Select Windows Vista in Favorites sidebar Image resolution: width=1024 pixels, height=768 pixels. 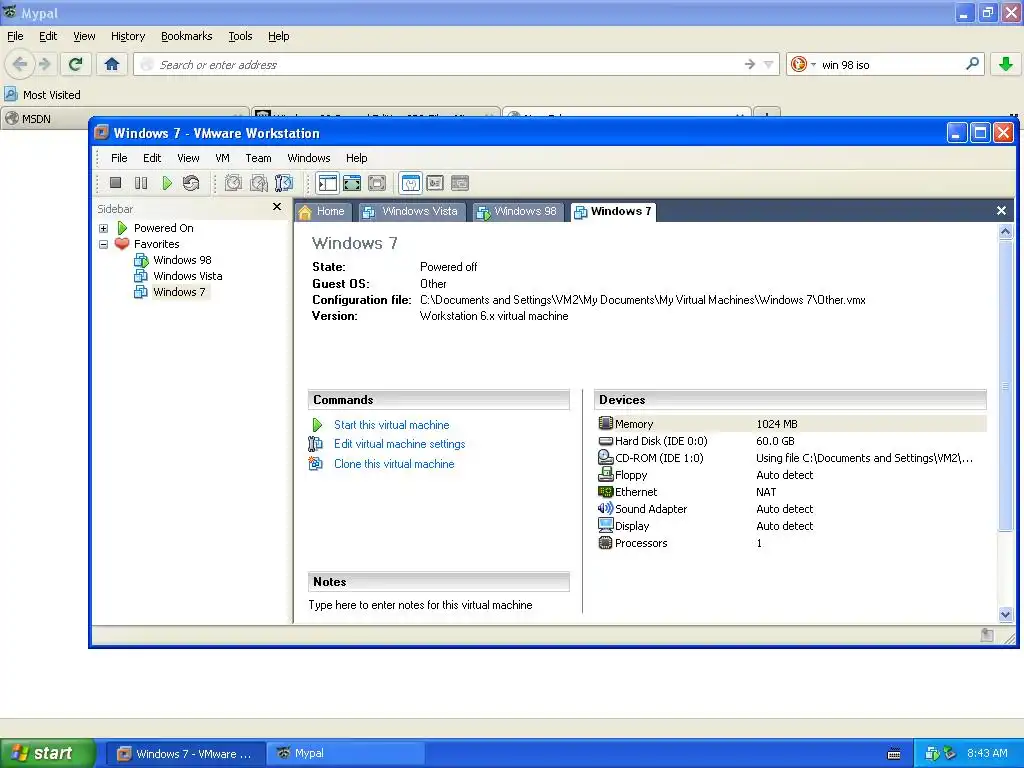pyautogui.click(x=187, y=276)
